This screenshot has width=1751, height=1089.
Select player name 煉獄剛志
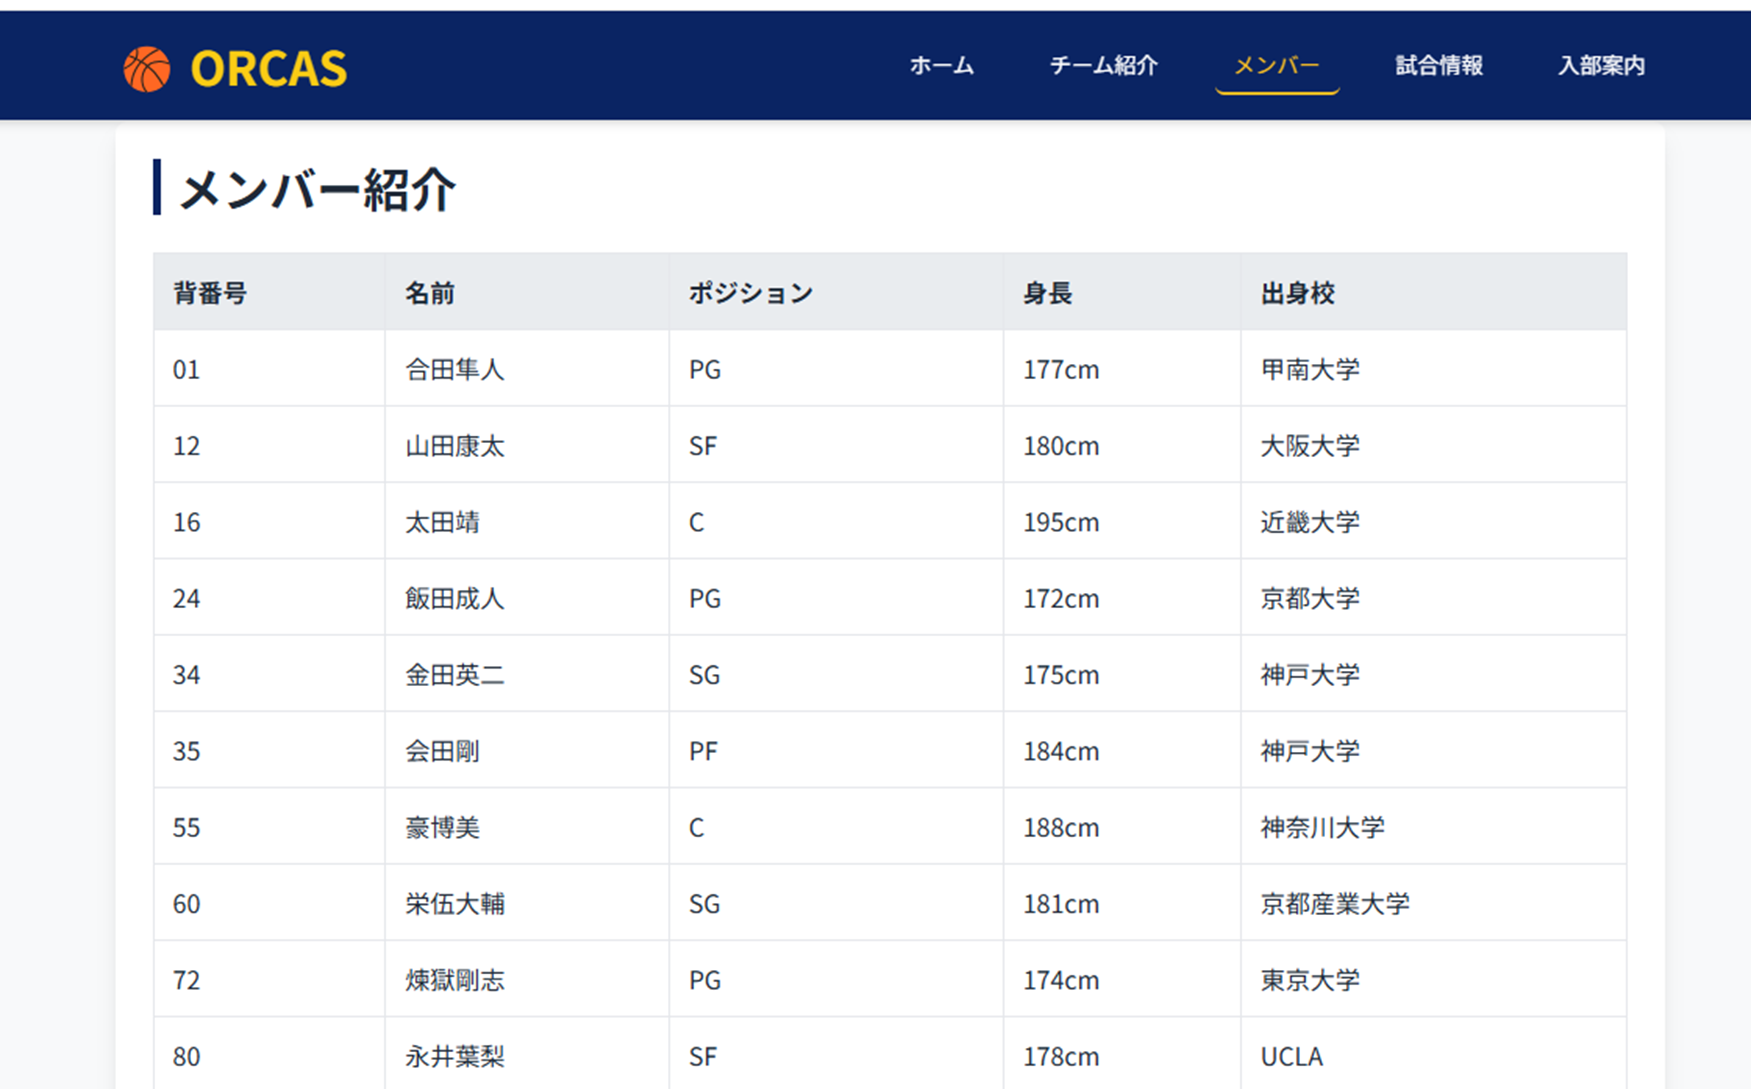[x=455, y=980]
